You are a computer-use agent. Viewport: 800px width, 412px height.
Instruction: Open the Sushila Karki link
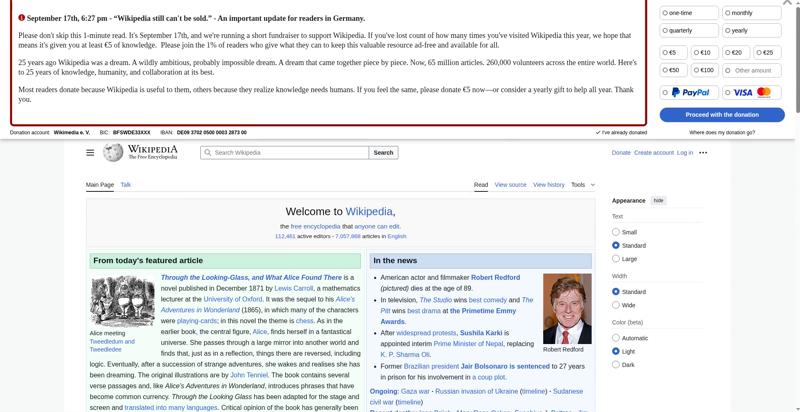pyautogui.click(x=481, y=332)
